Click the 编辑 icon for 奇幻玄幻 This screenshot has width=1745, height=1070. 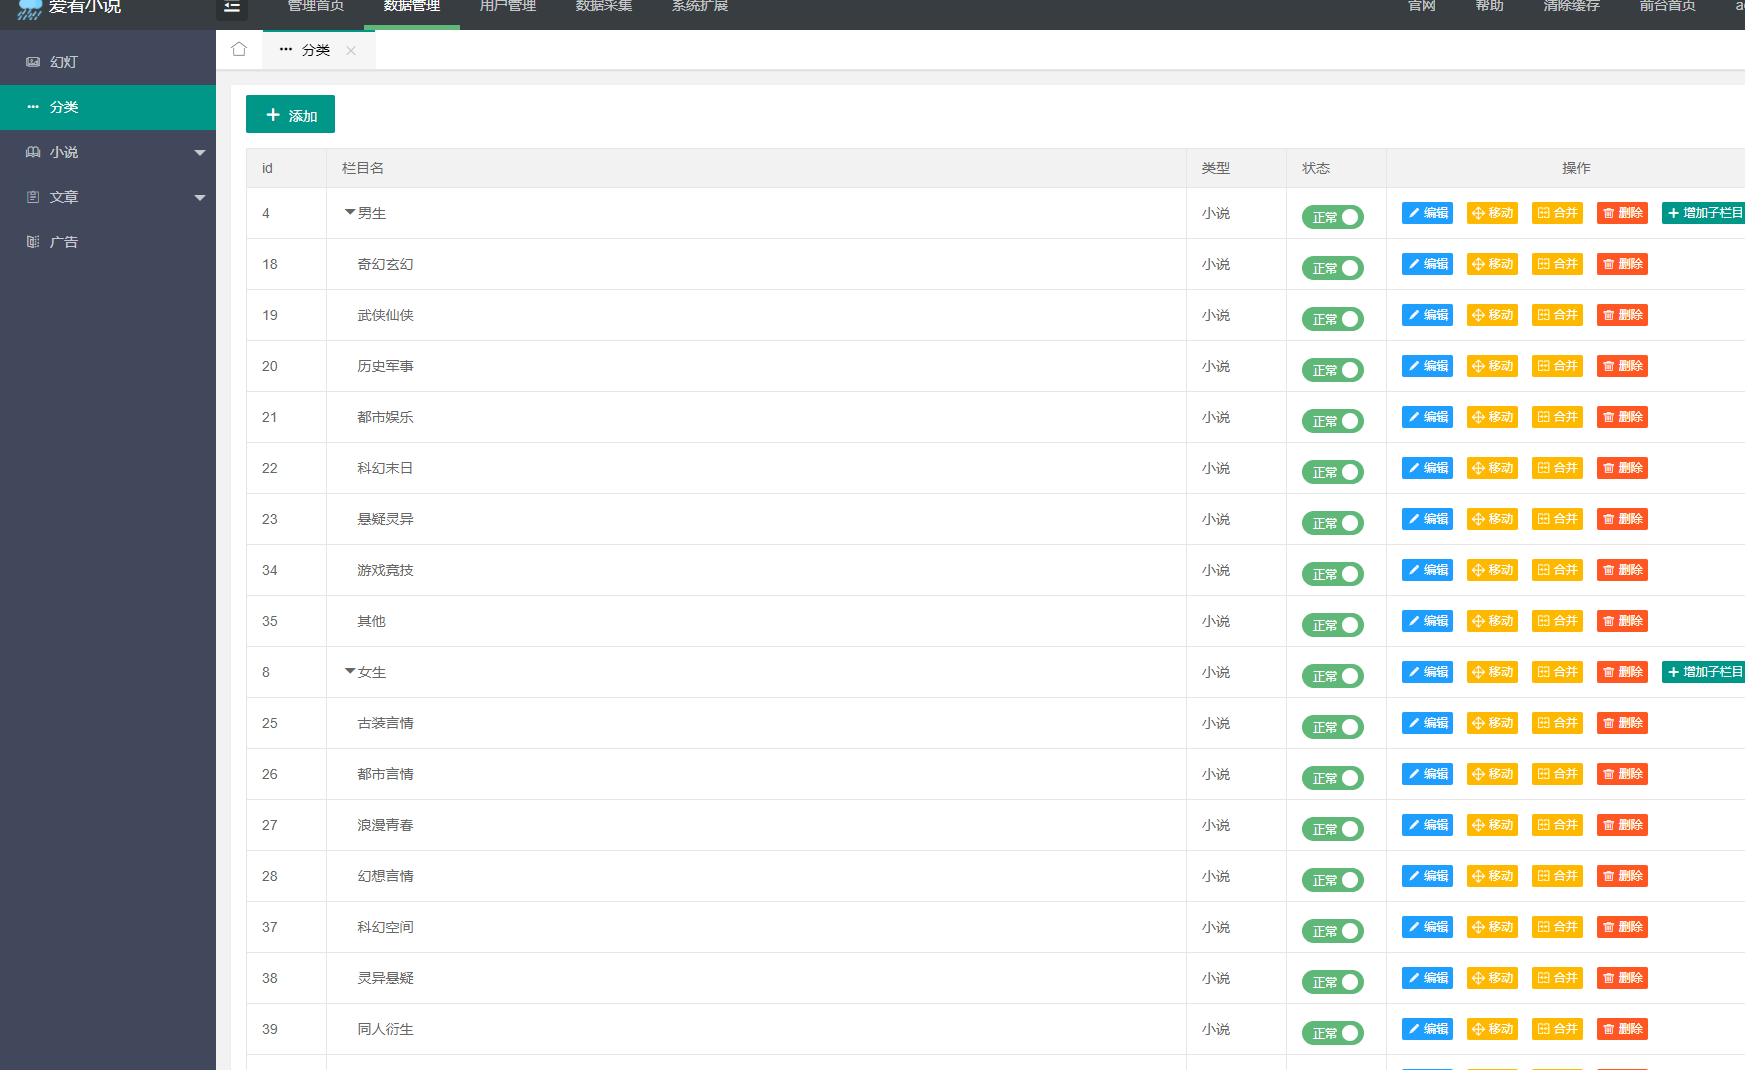point(1426,264)
